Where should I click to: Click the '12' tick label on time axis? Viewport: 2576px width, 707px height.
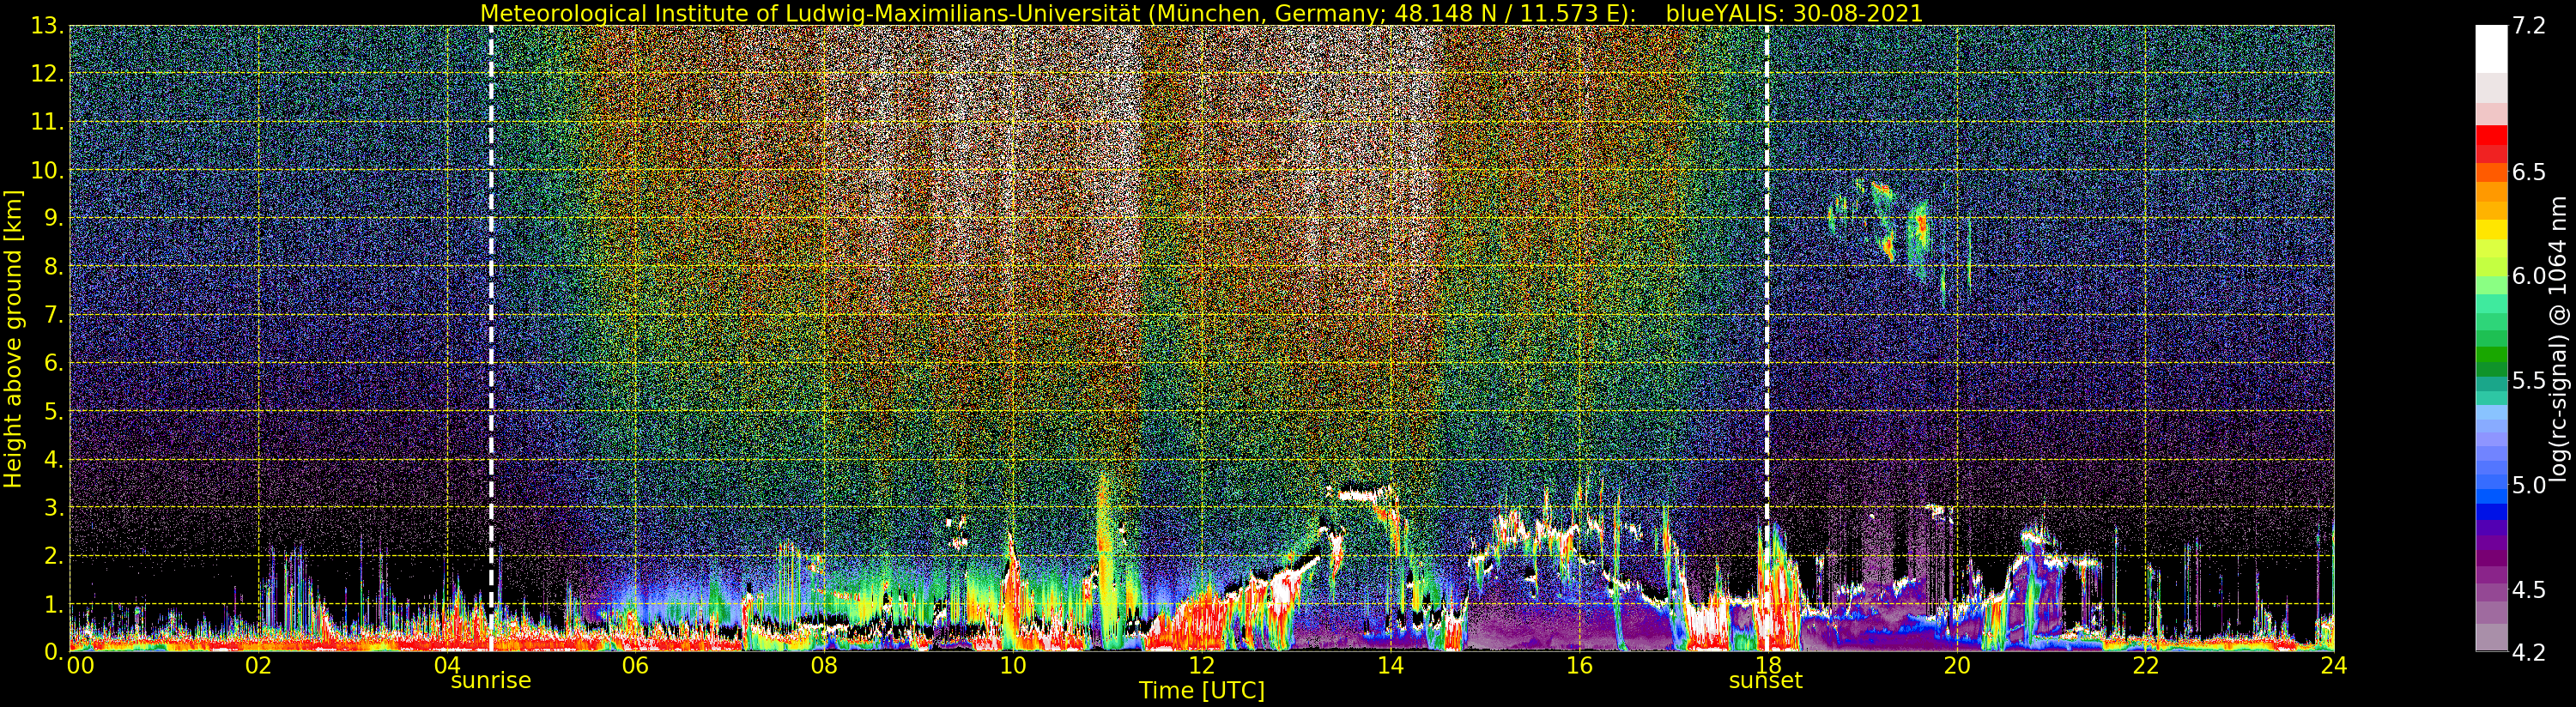pos(1202,666)
